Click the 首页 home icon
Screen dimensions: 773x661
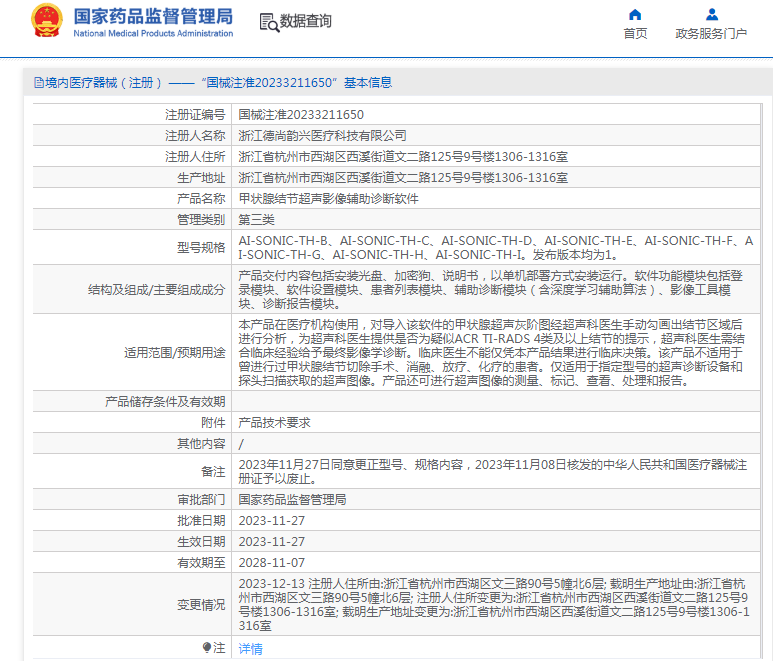pos(635,14)
